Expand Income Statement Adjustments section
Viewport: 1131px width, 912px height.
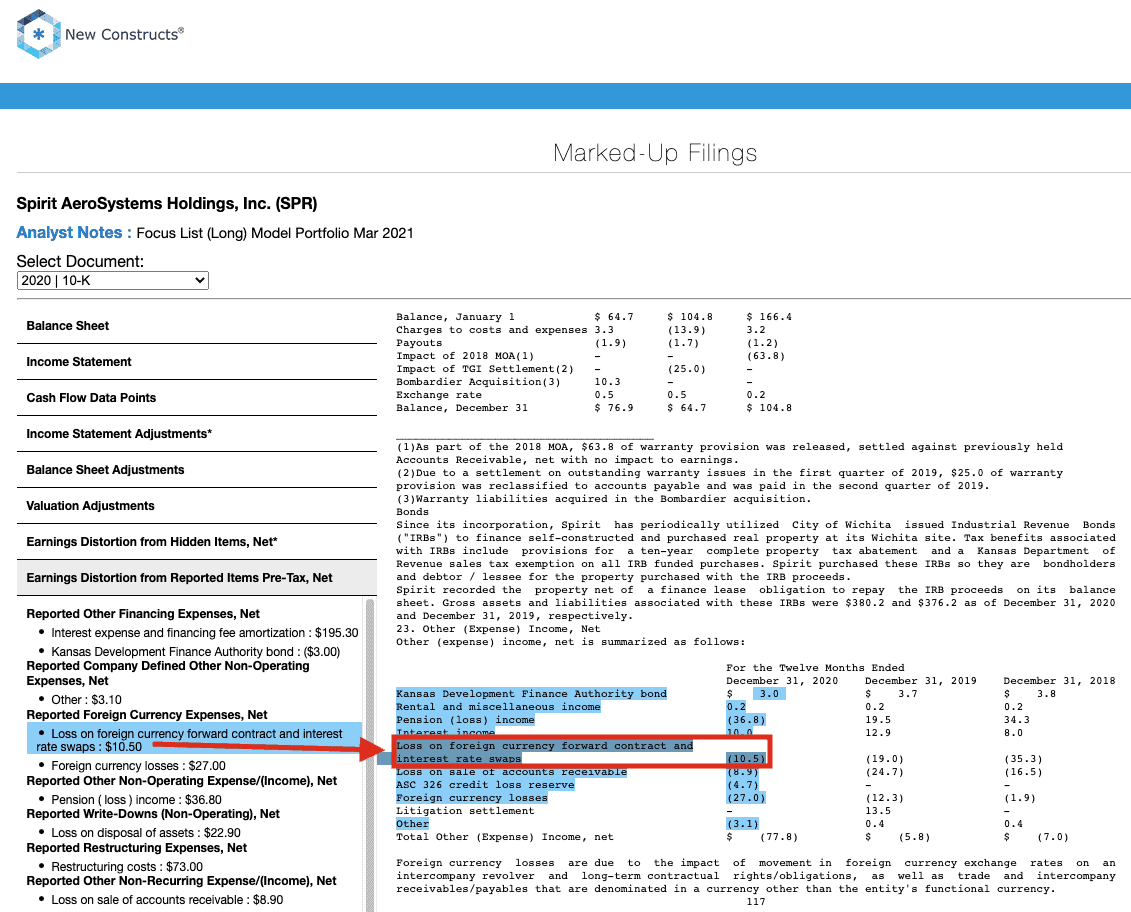pos(196,434)
